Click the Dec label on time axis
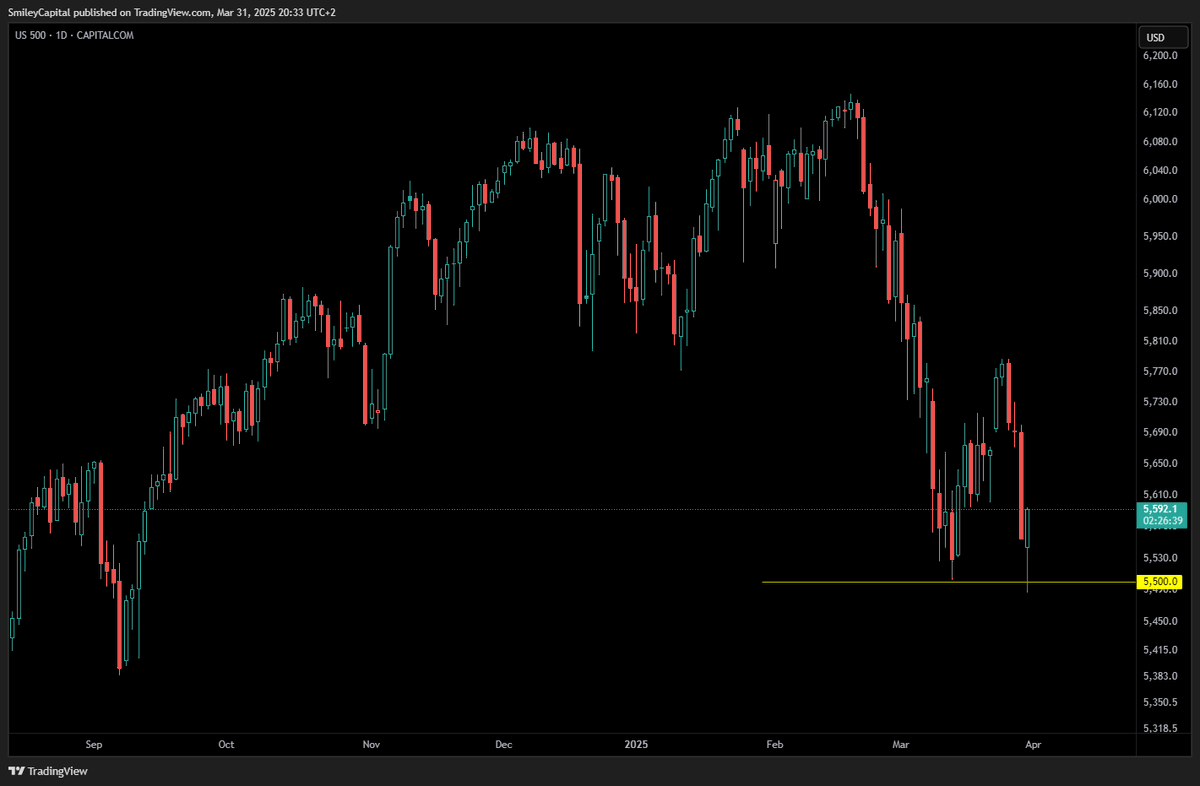This screenshot has height=786, width=1200. pos(503,745)
